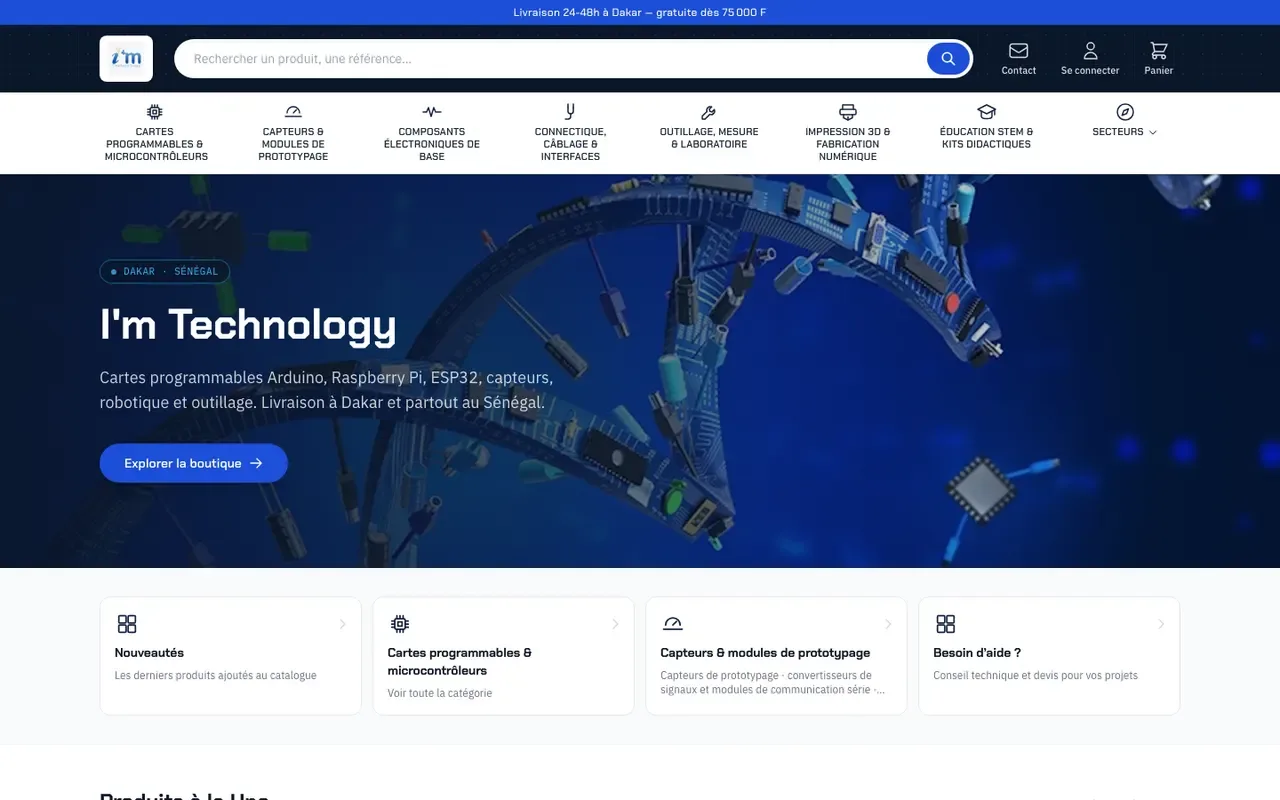Screen dimensions: 1280x800
Task: Click the chevron on Capteurs & modules card
Action: tap(888, 624)
